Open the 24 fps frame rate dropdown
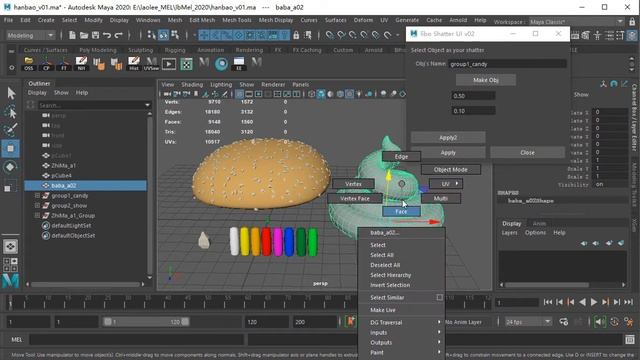 529,322
